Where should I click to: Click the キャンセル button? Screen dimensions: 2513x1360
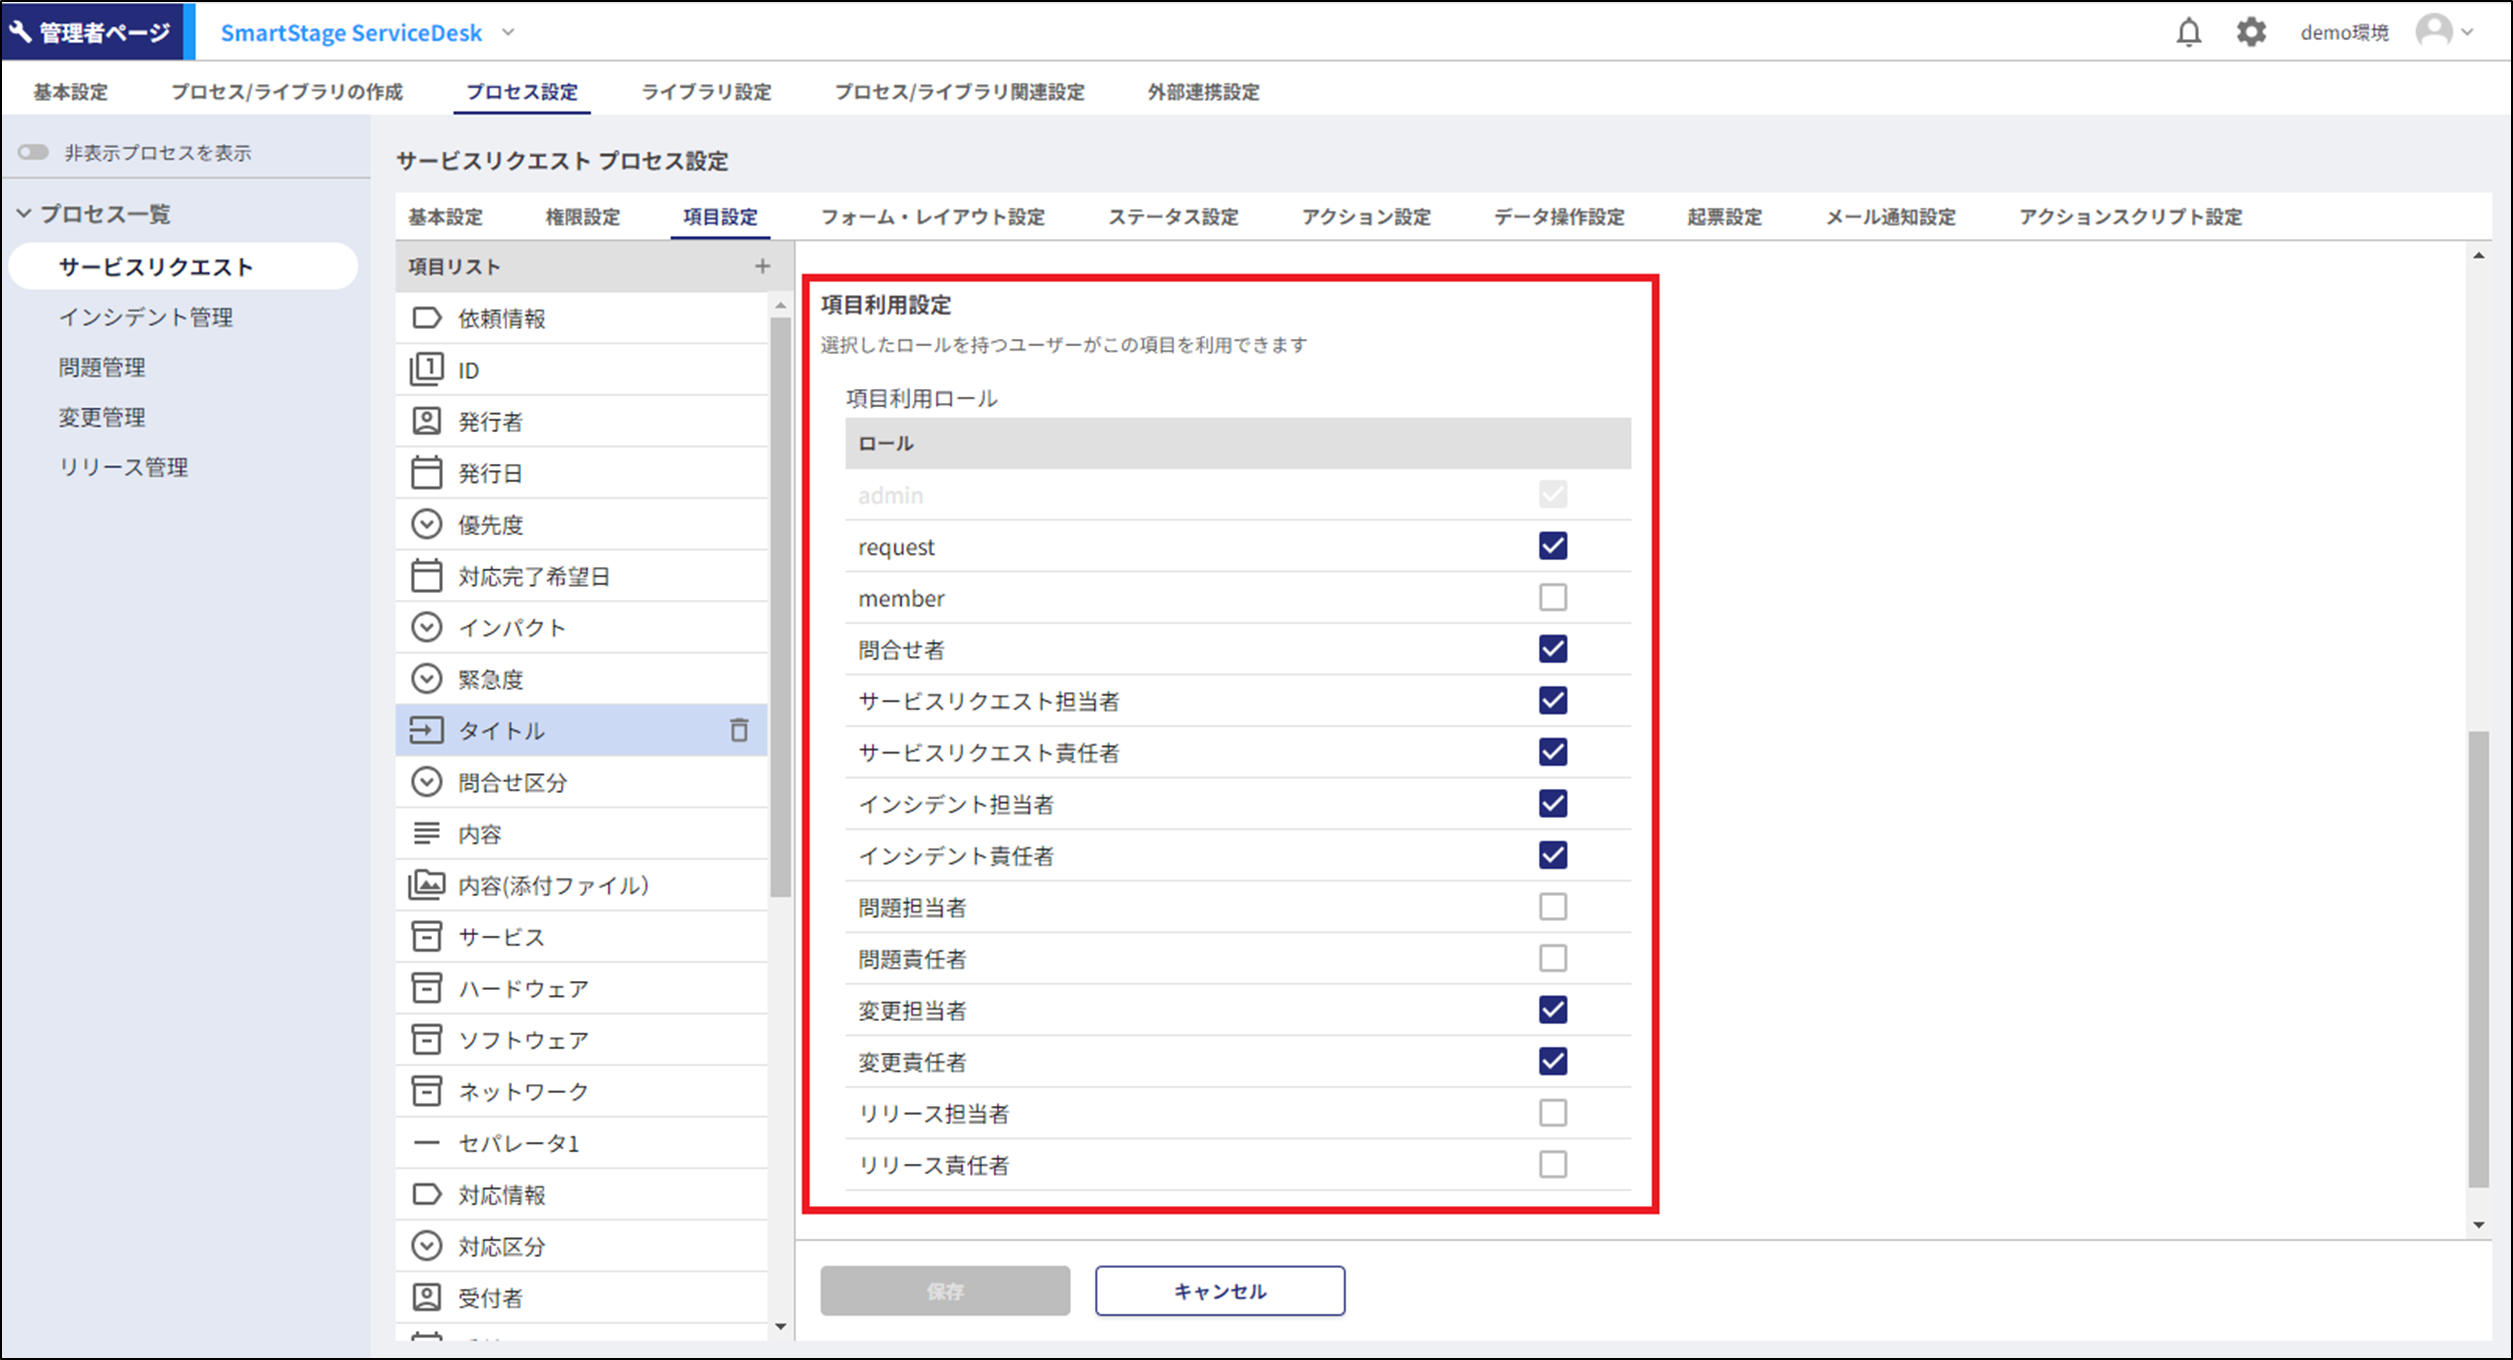tap(1219, 1291)
